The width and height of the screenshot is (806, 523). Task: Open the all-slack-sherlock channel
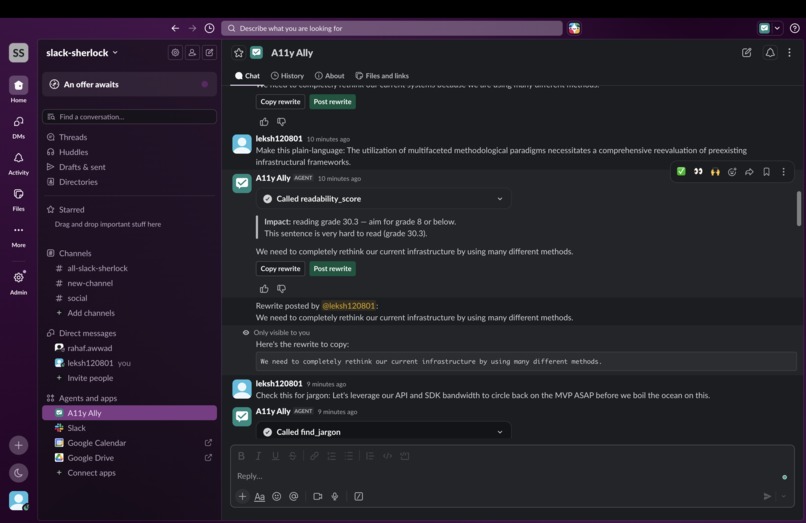[x=97, y=268]
